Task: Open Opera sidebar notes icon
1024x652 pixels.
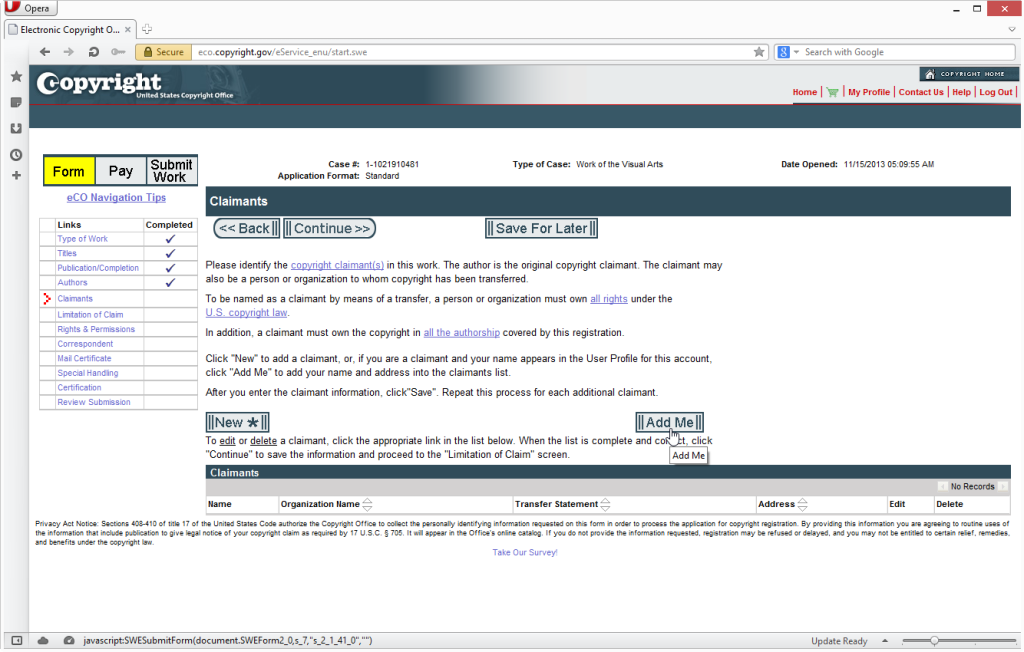Action: (x=16, y=103)
